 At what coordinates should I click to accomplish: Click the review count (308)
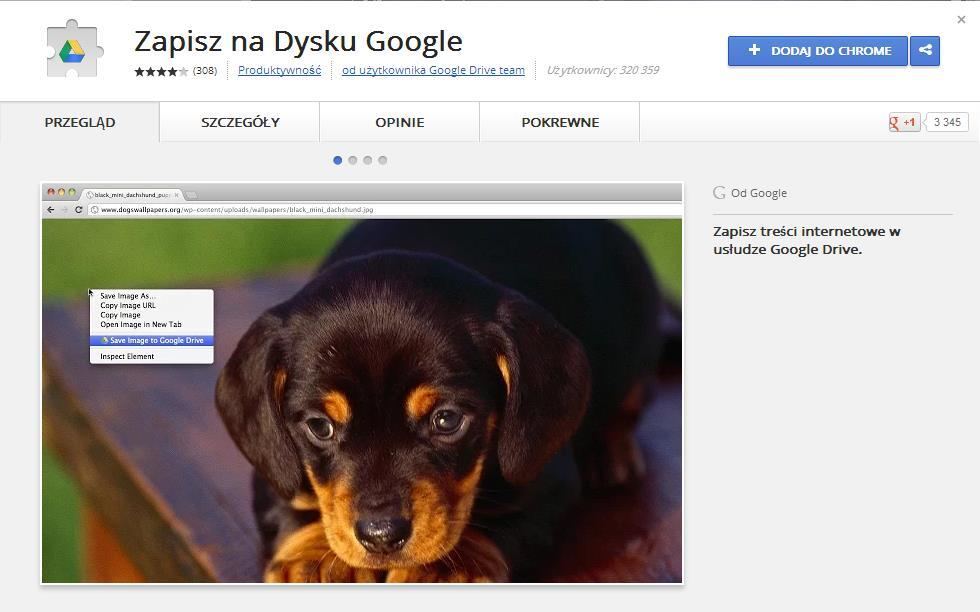pos(205,71)
